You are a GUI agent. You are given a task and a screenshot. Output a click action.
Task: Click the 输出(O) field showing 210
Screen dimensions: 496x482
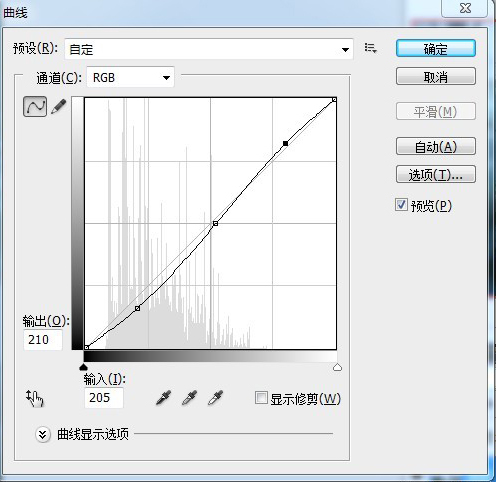tap(43, 340)
